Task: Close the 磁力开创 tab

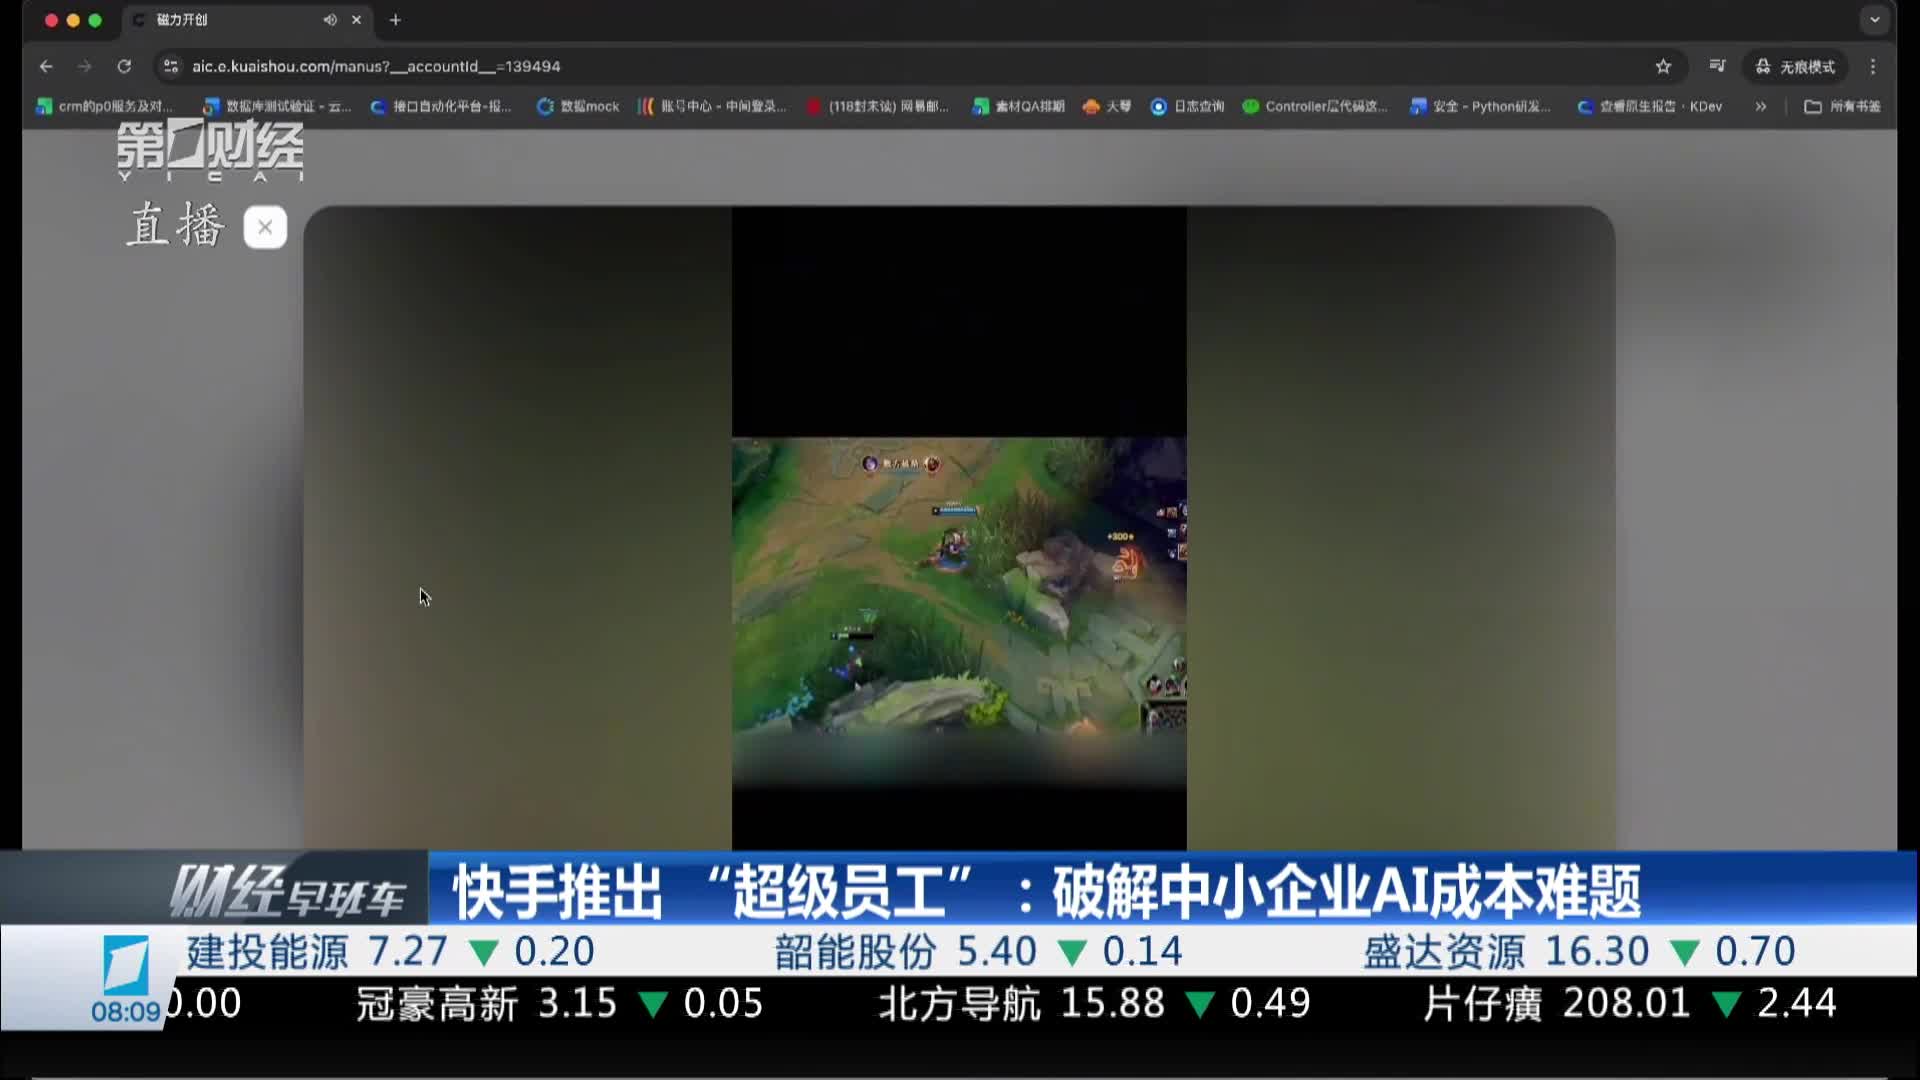Action: point(356,20)
